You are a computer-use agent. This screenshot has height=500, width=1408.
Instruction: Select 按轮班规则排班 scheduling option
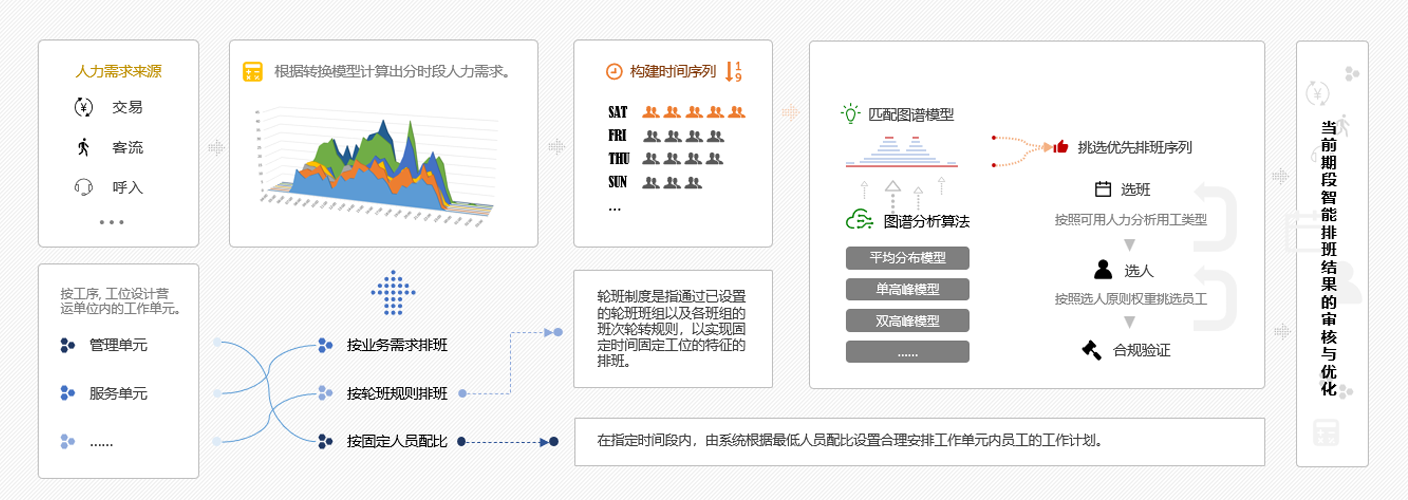click(x=396, y=393)
